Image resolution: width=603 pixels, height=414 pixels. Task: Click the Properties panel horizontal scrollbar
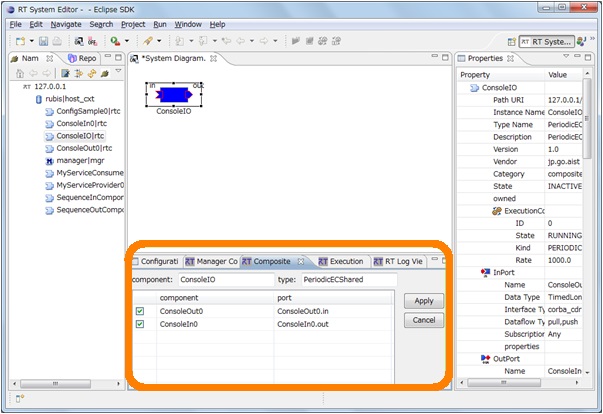tap(521, 382)
